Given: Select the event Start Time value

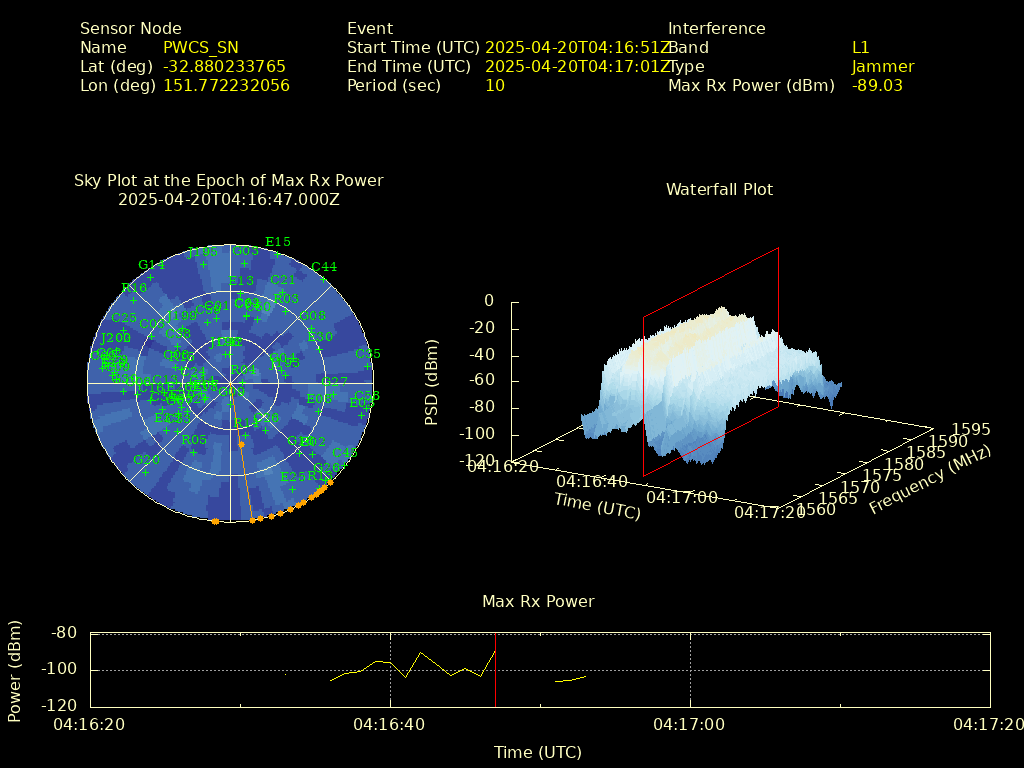Looking at the screenshot, I should click(x=577, y=47).
